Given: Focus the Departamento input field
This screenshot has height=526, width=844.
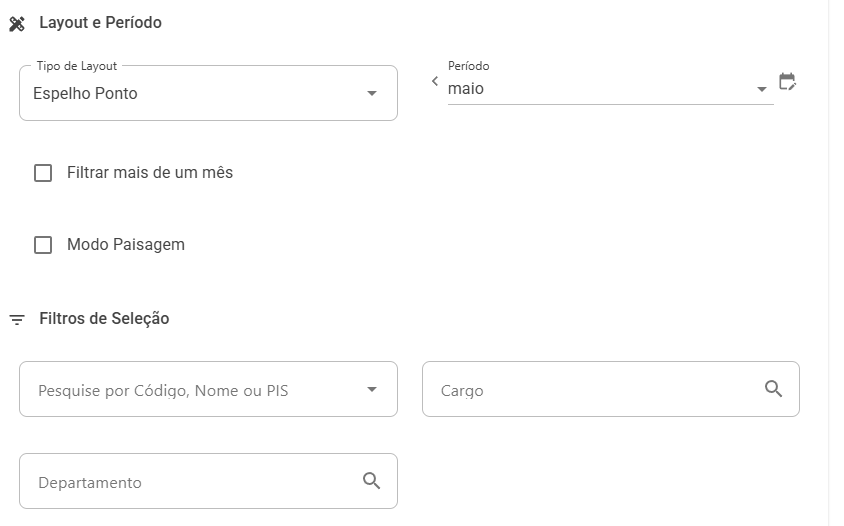Looking at the screenshot, I should click(x=208, y=481).
